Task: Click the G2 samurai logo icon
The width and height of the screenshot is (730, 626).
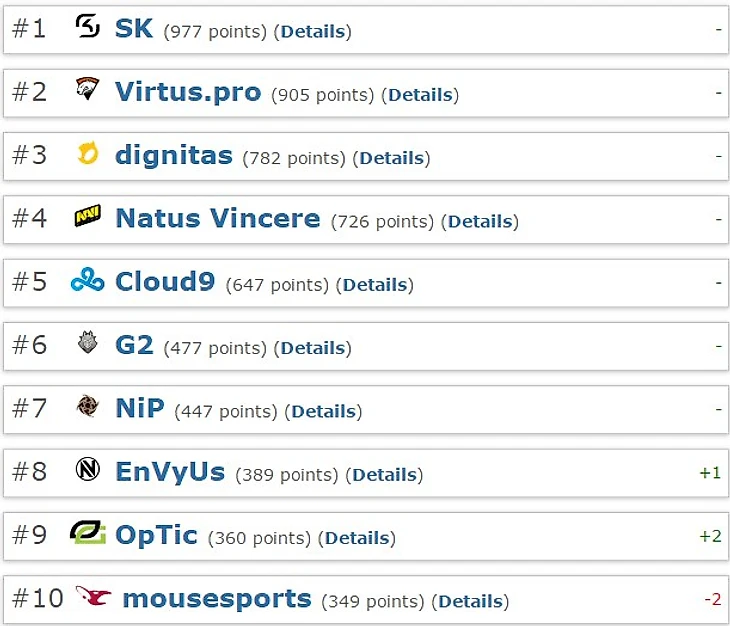Action: [x=88, y=344]
